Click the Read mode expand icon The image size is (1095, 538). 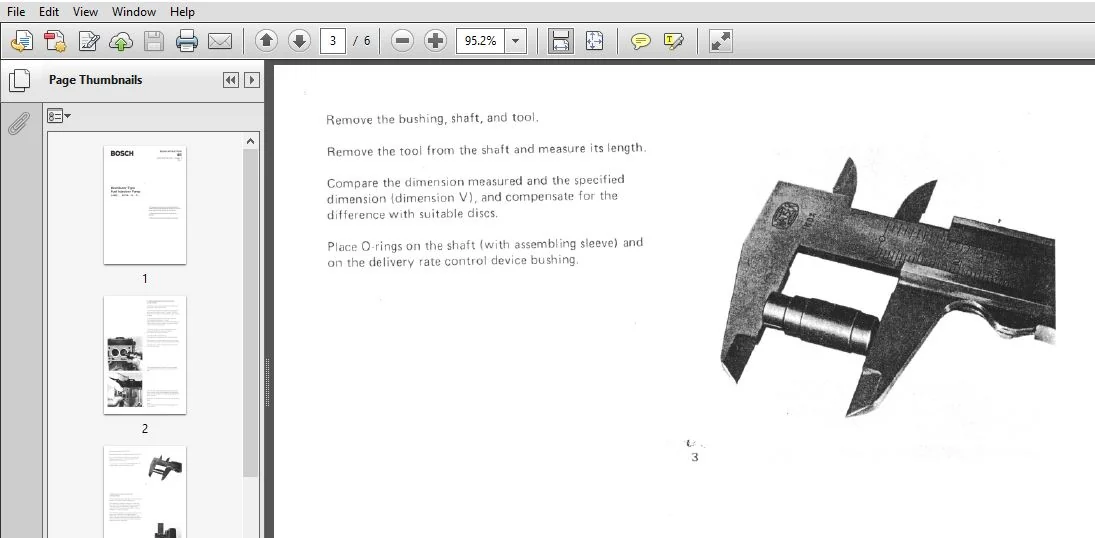tap(720, 41)
